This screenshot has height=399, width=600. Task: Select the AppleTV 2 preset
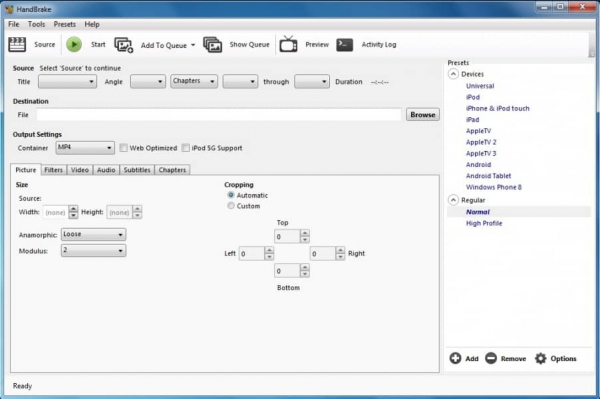481,142
